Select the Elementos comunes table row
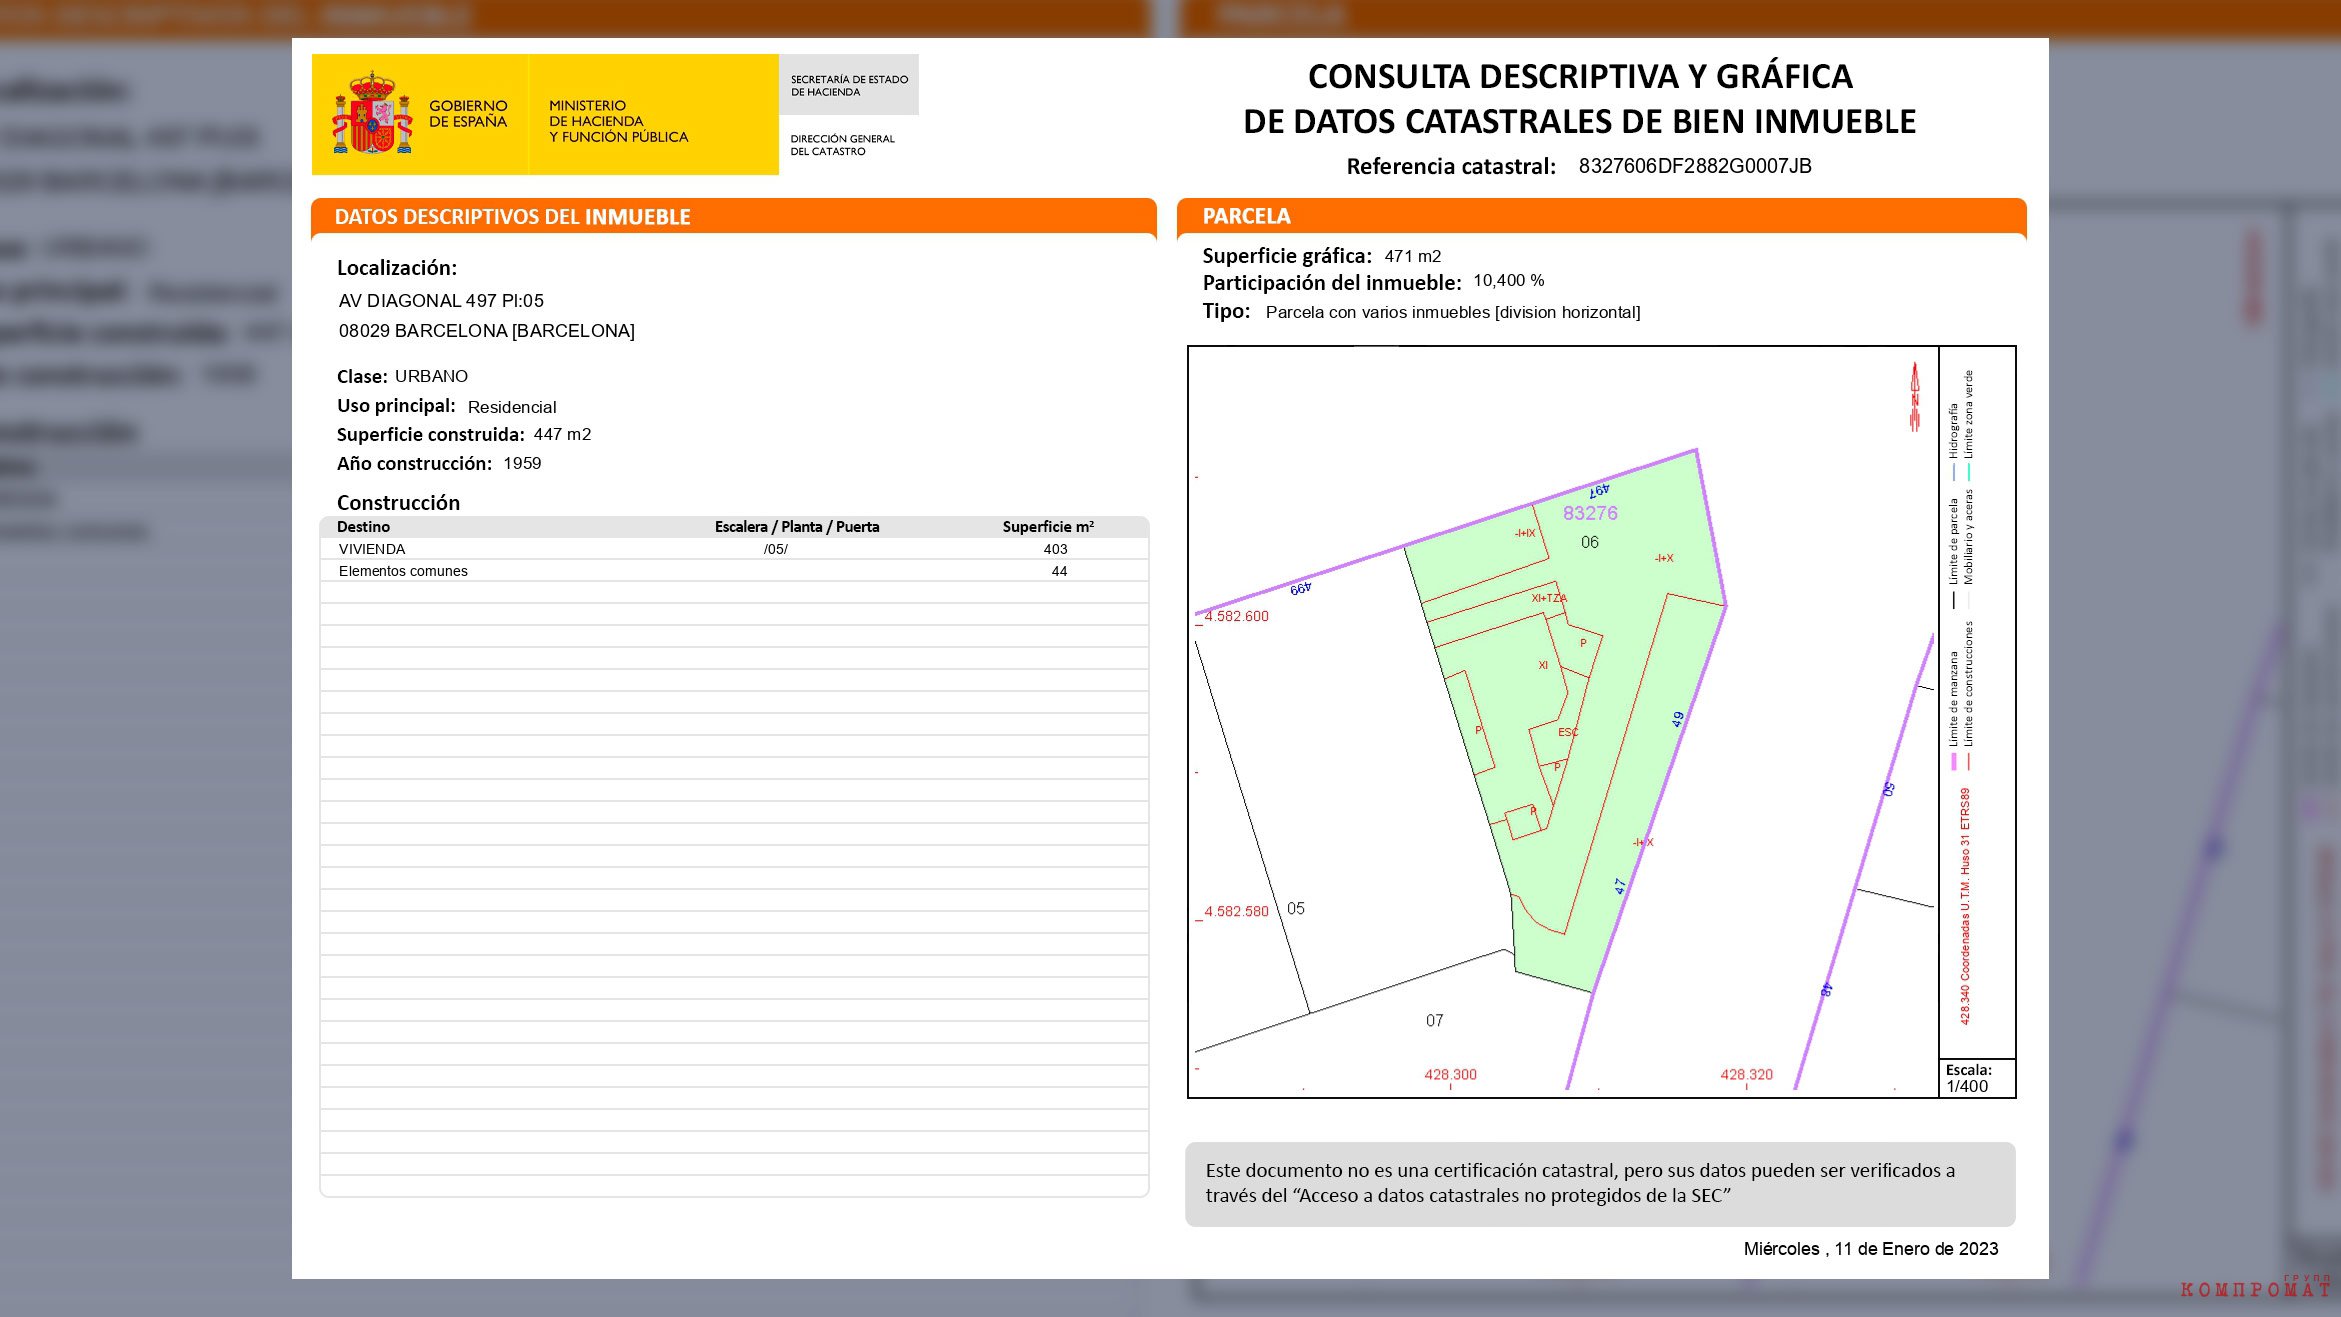 (734, 571)
